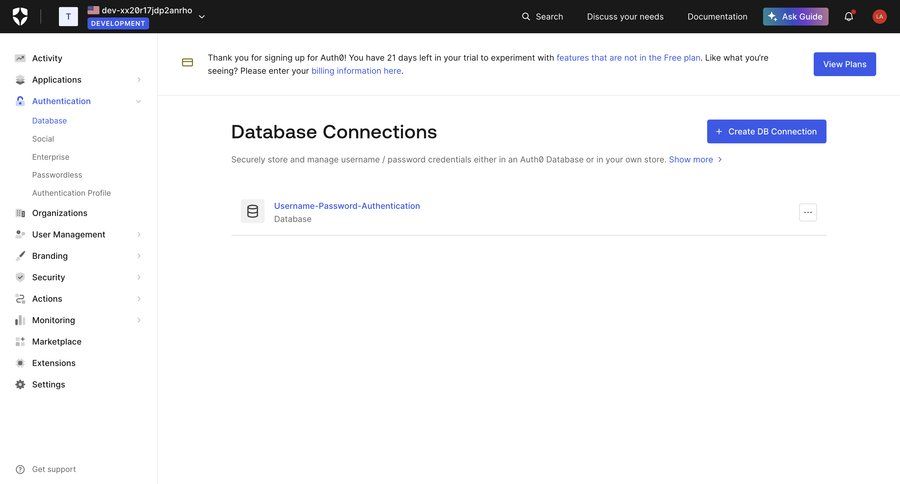The height and width of the screenshot is (484, 900).
Task: Expand the Applications submenu
Action: pos(138,80)
